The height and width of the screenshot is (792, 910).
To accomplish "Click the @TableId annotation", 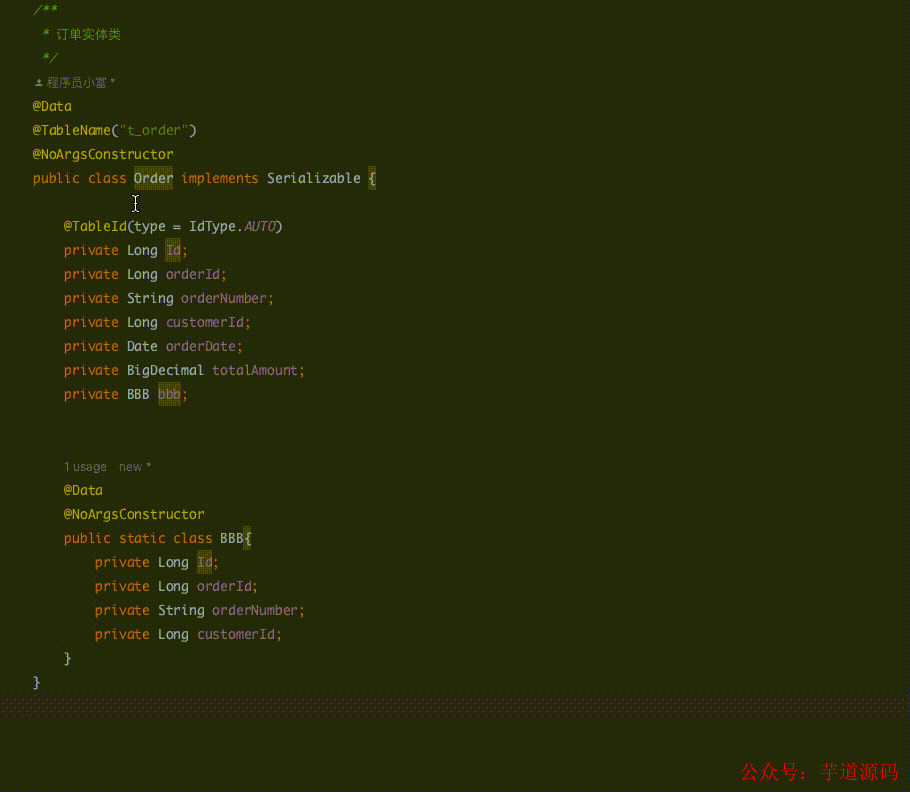I will pos(95,226).
